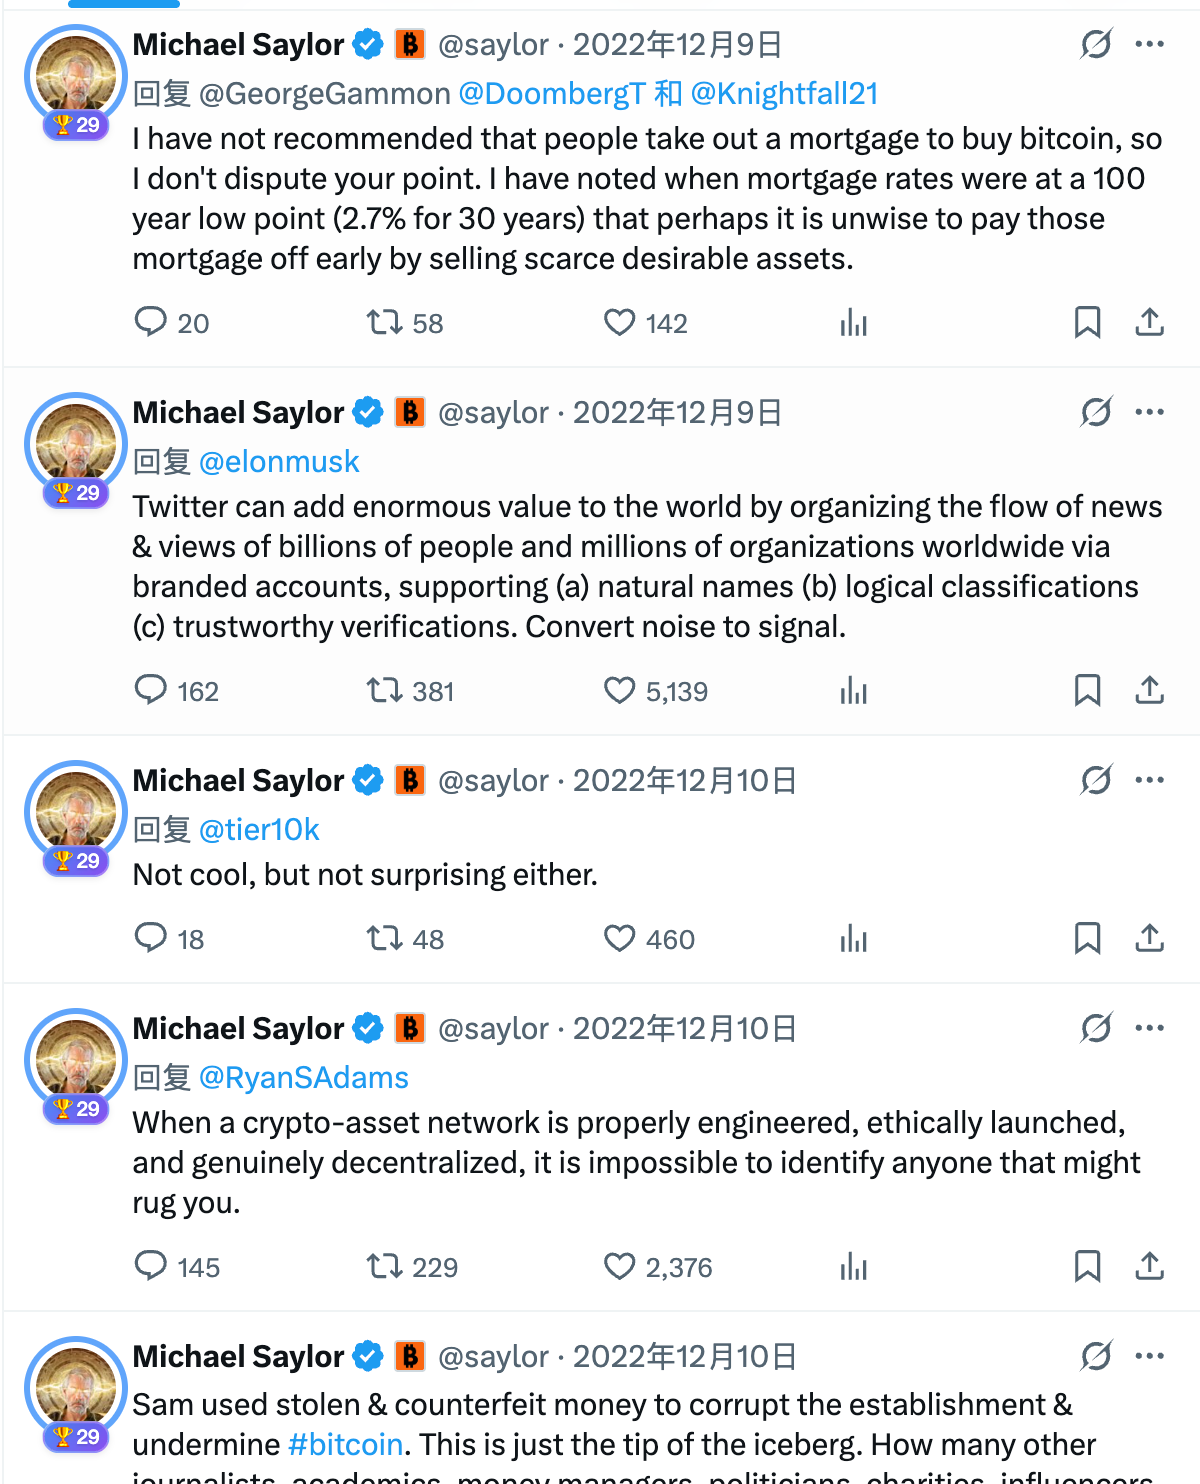1200x1484 pixels.
Task: View analytics for the mortgage tweet
Action: [x=853, y=322]
